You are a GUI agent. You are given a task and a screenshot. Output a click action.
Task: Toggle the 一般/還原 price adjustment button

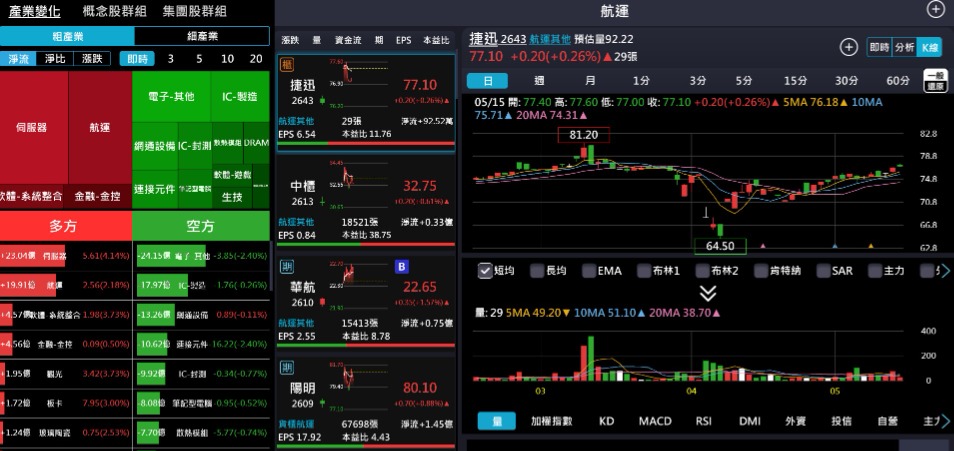[936, 80]
